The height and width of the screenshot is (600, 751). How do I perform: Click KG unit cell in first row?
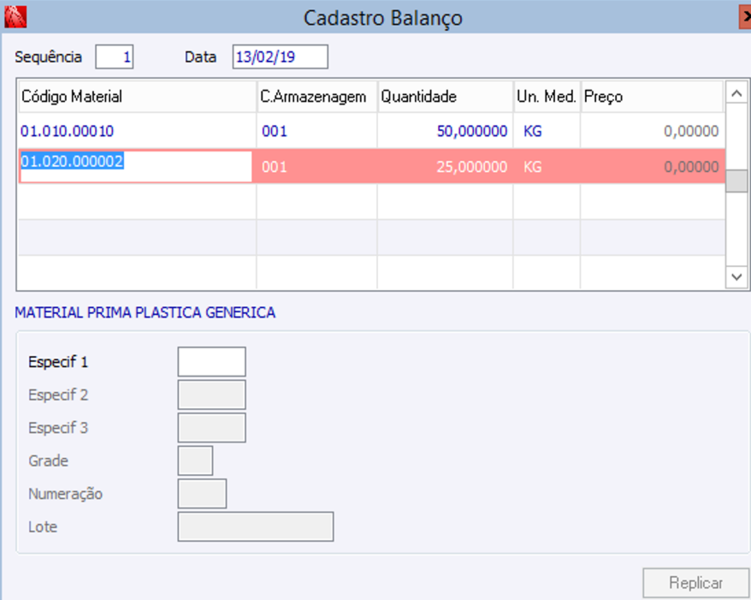point(546,131)
